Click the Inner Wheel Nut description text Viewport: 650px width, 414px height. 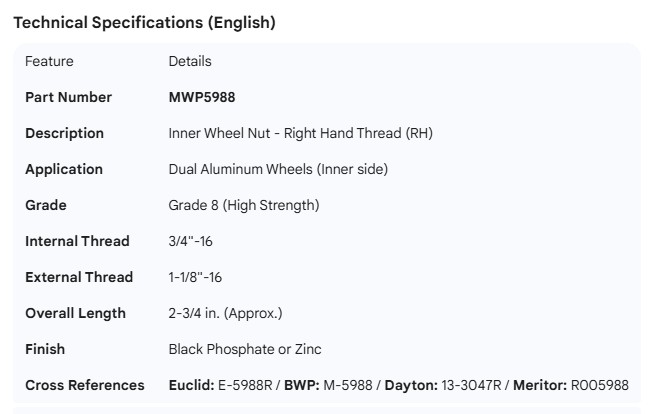tap(300, 133)
